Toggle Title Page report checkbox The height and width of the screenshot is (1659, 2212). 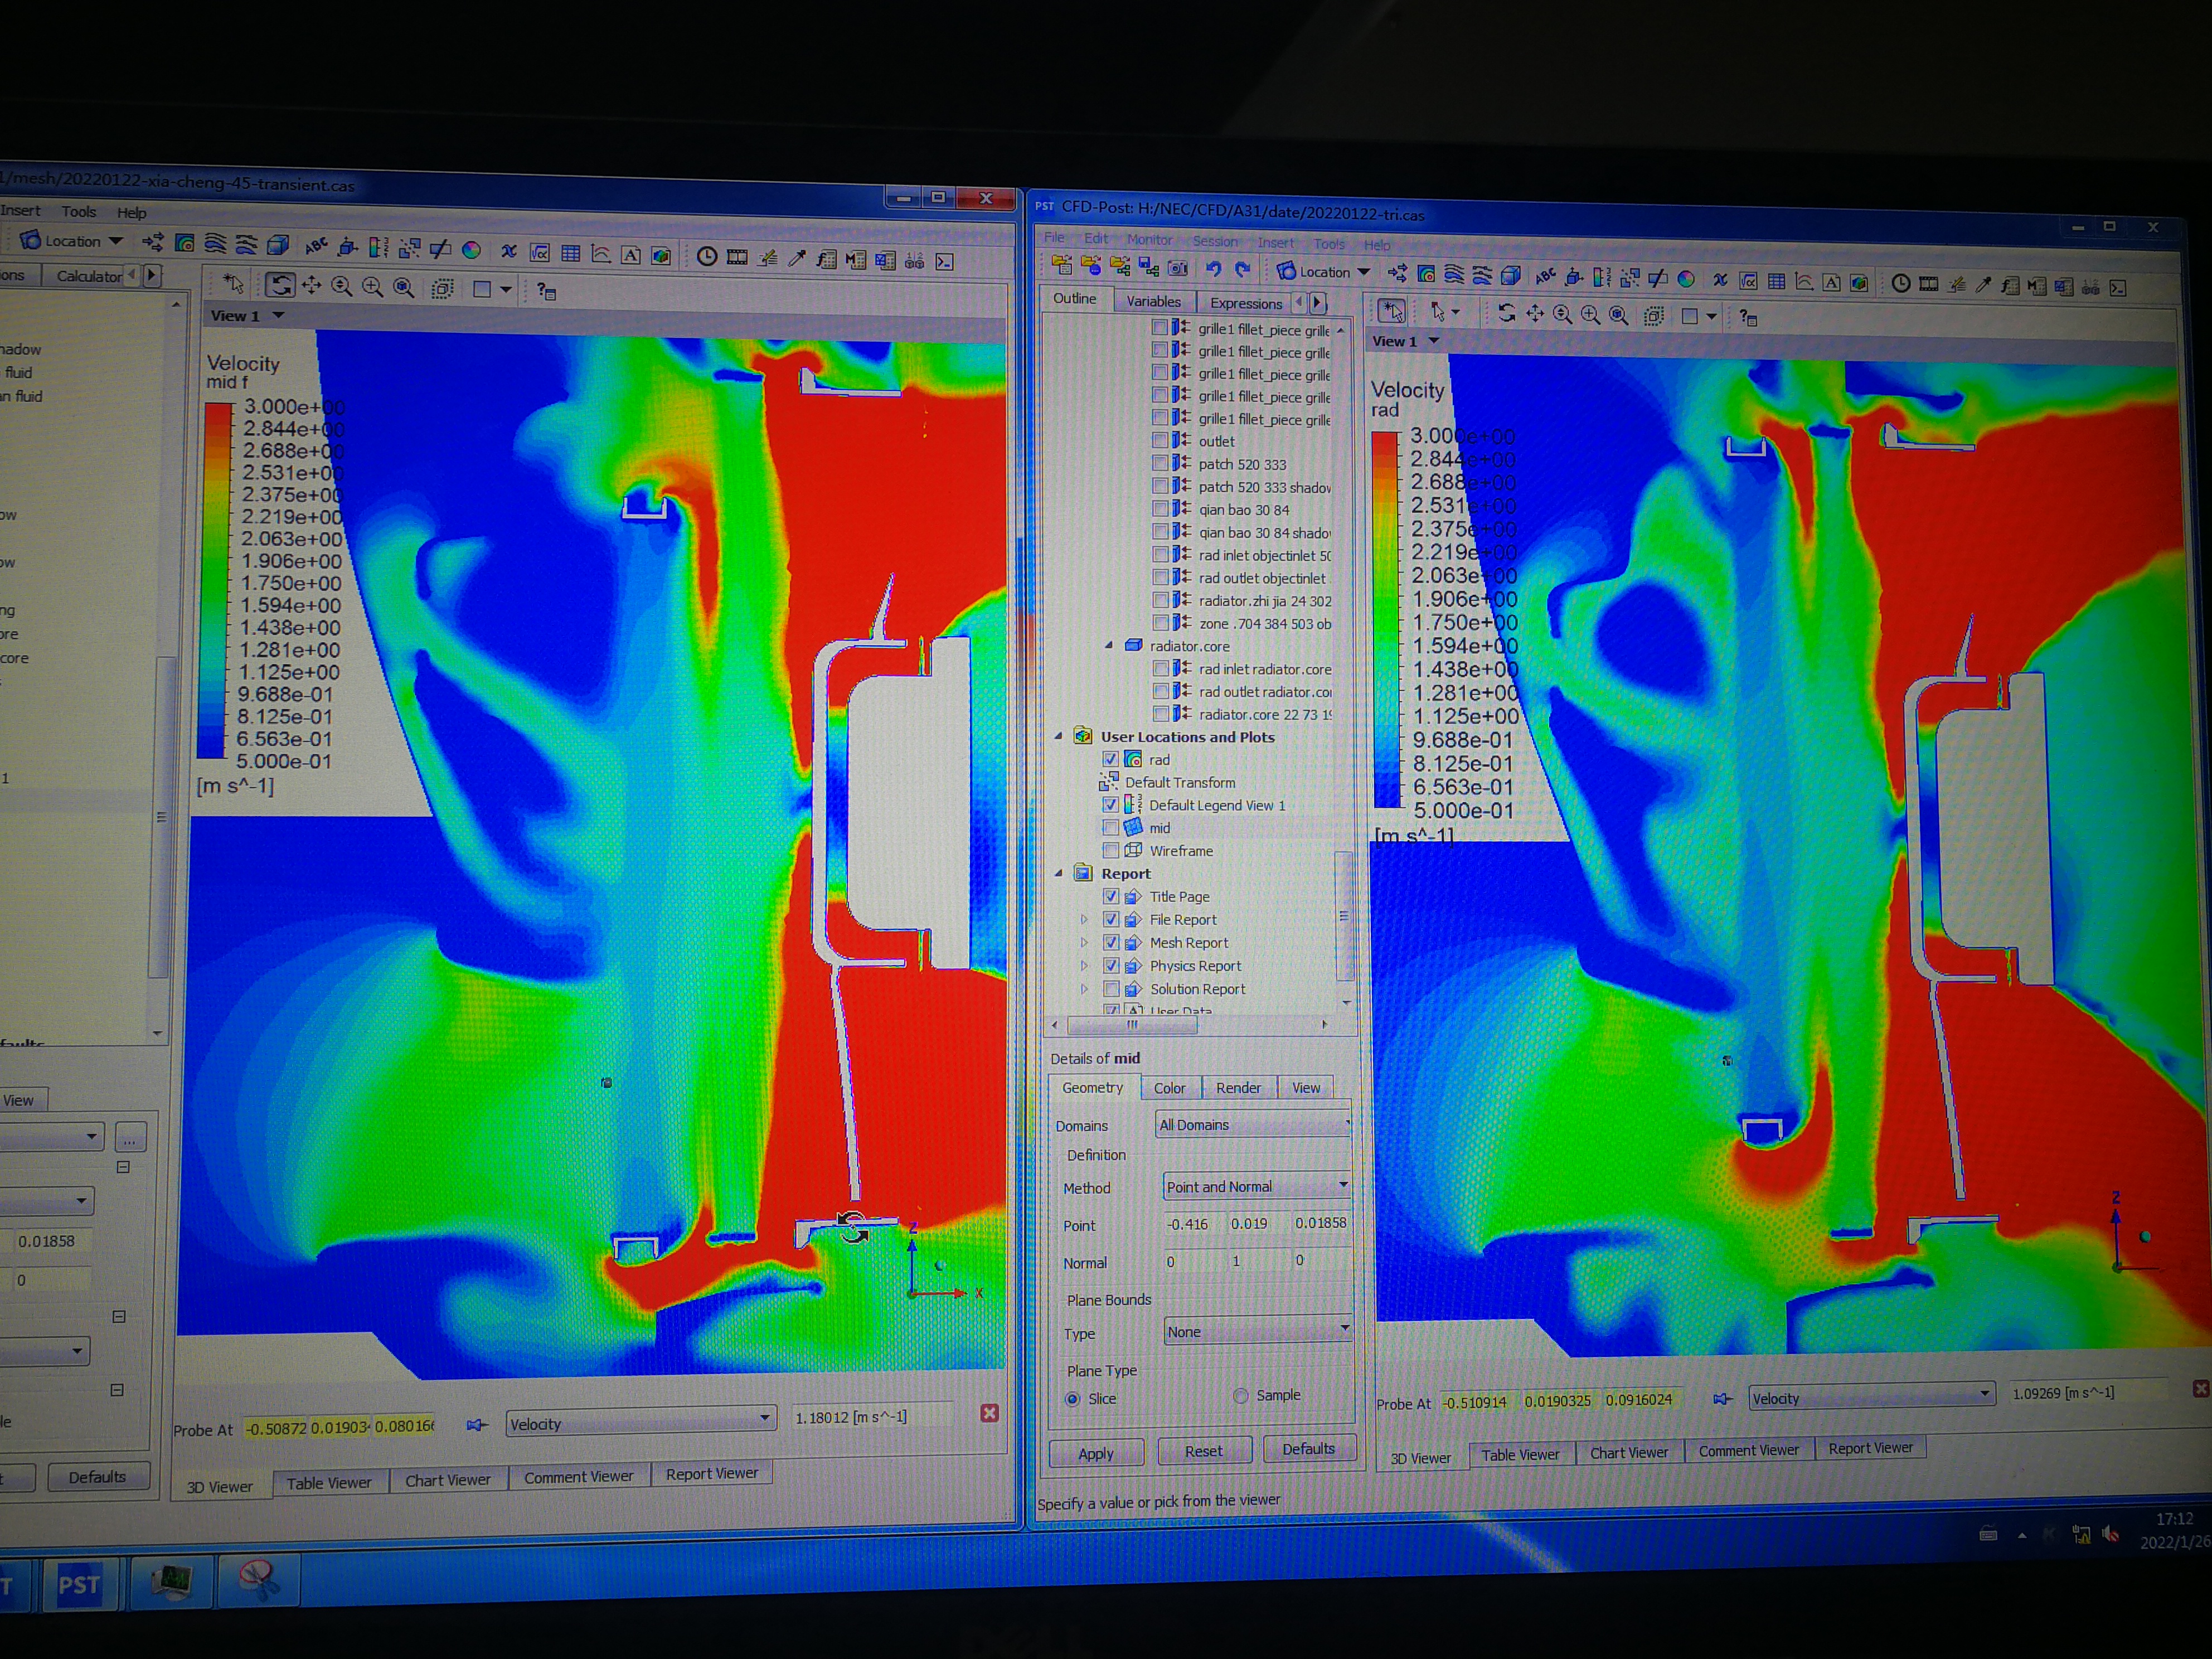tap(1110, 896)
